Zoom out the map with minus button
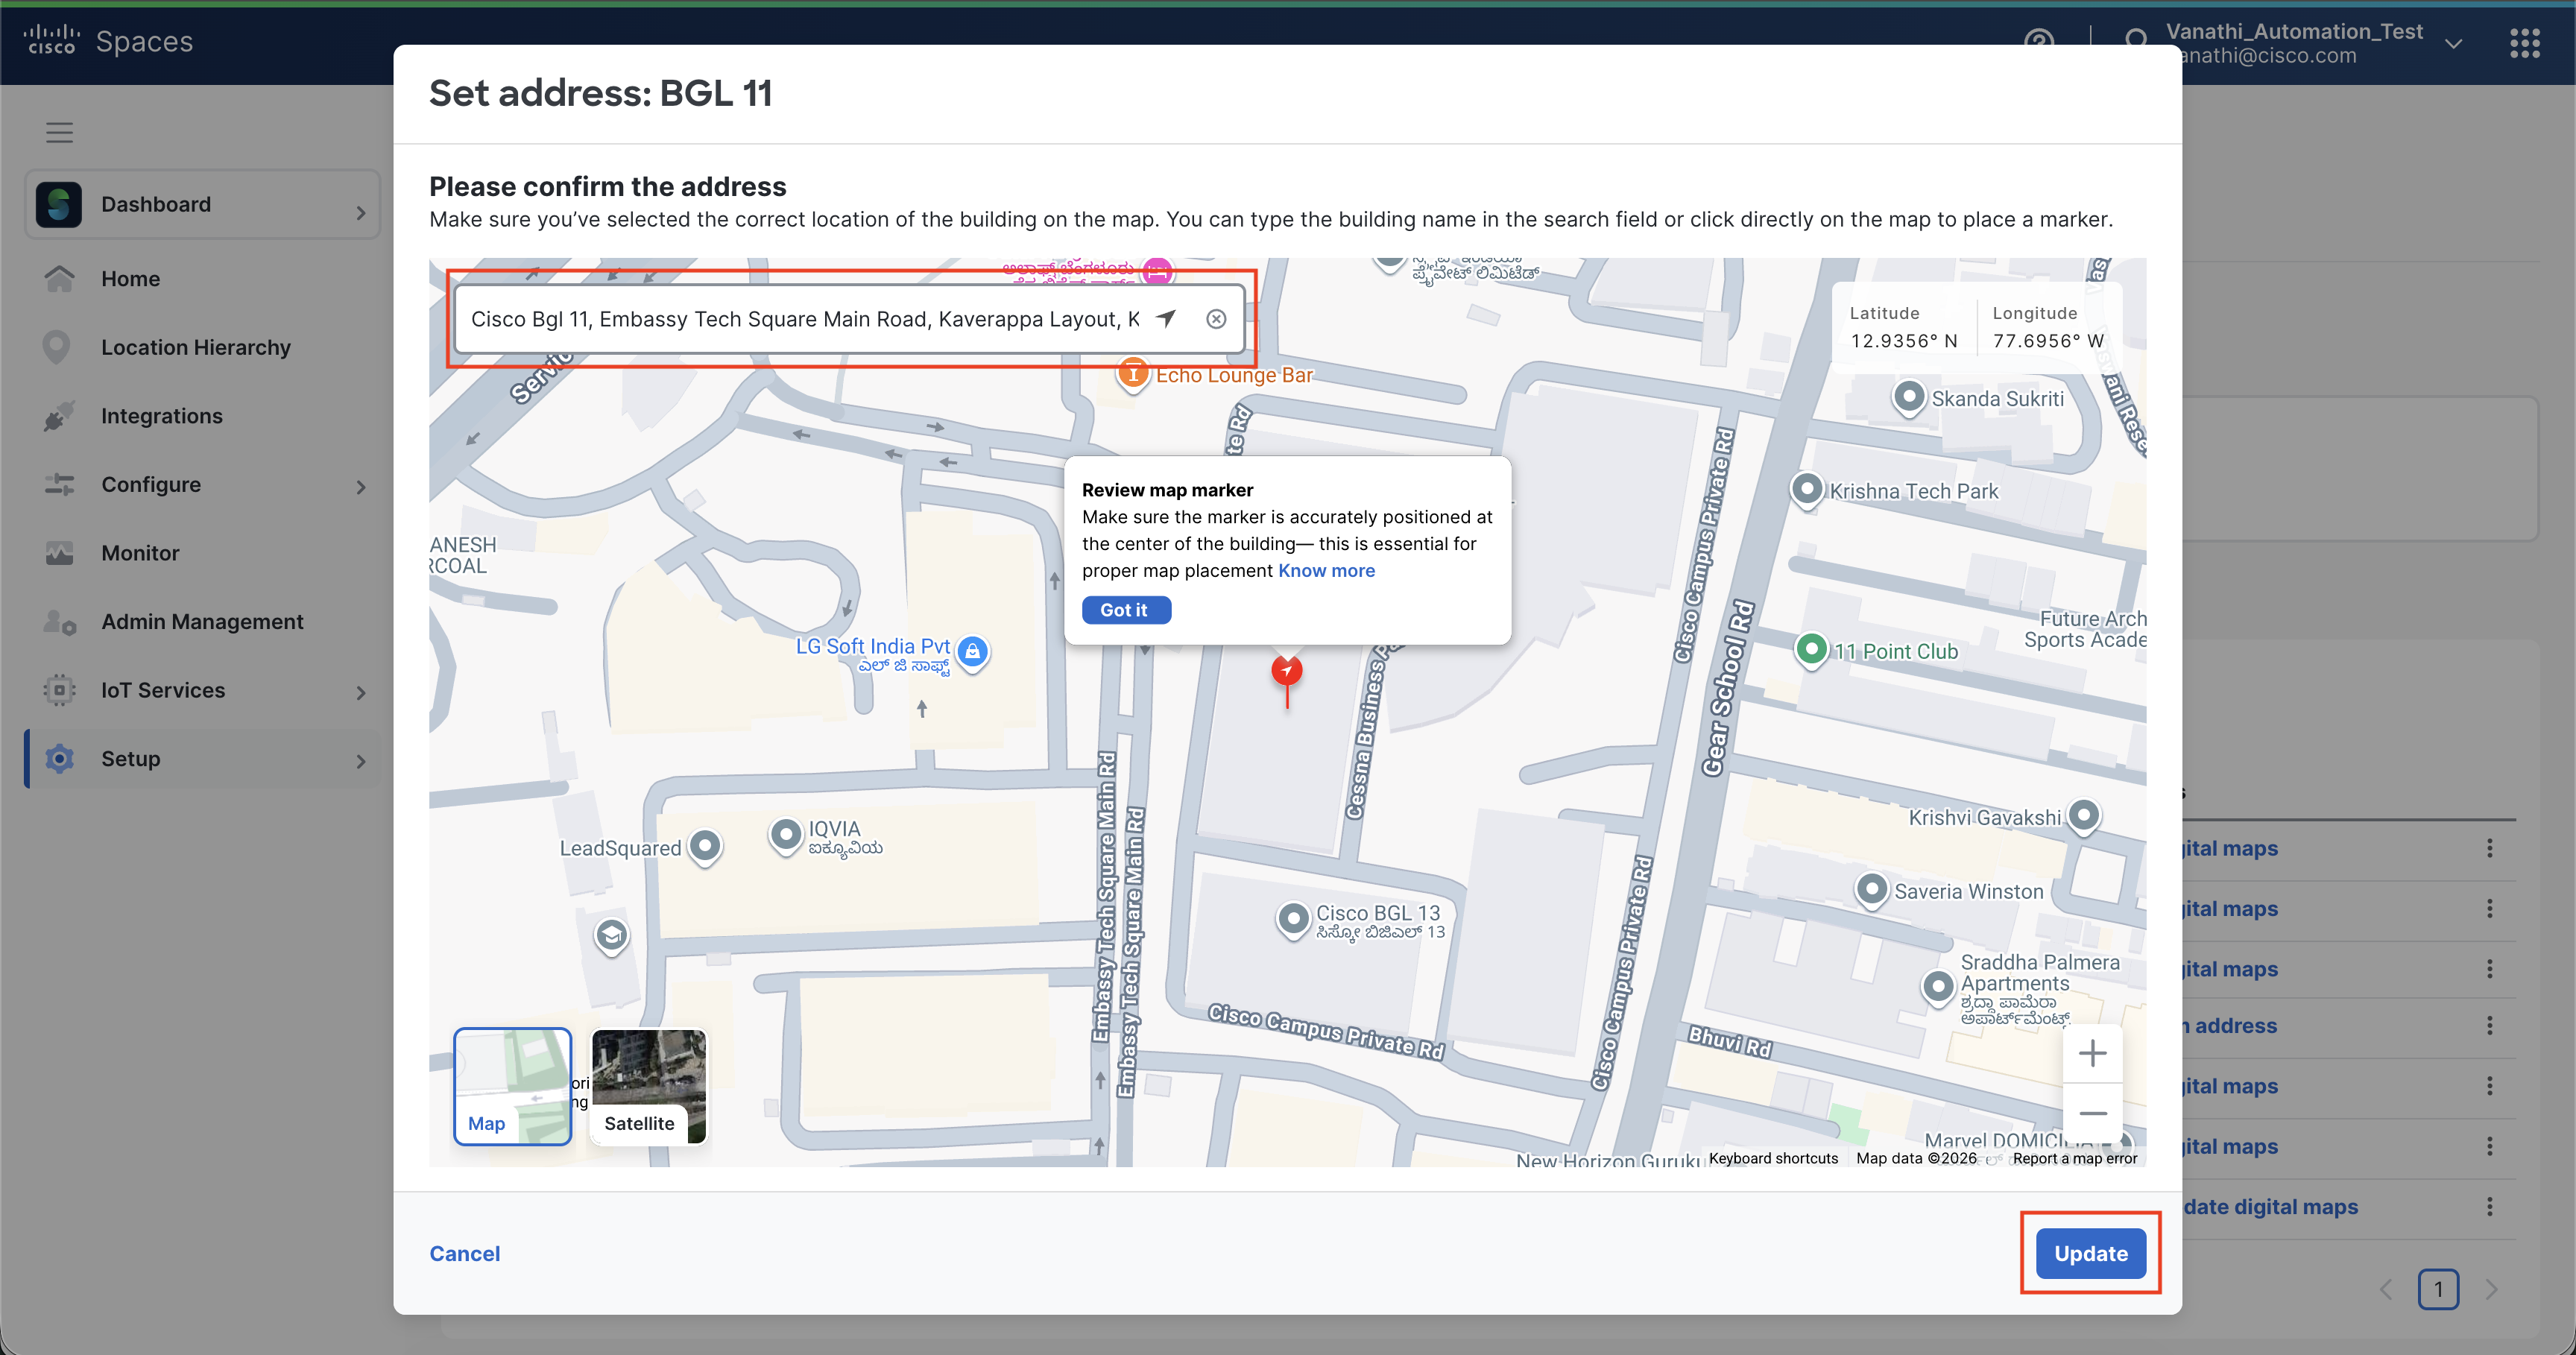Image resolution: width=2576 pixels, height=1355 pixels. [x=2092, y=1113]
